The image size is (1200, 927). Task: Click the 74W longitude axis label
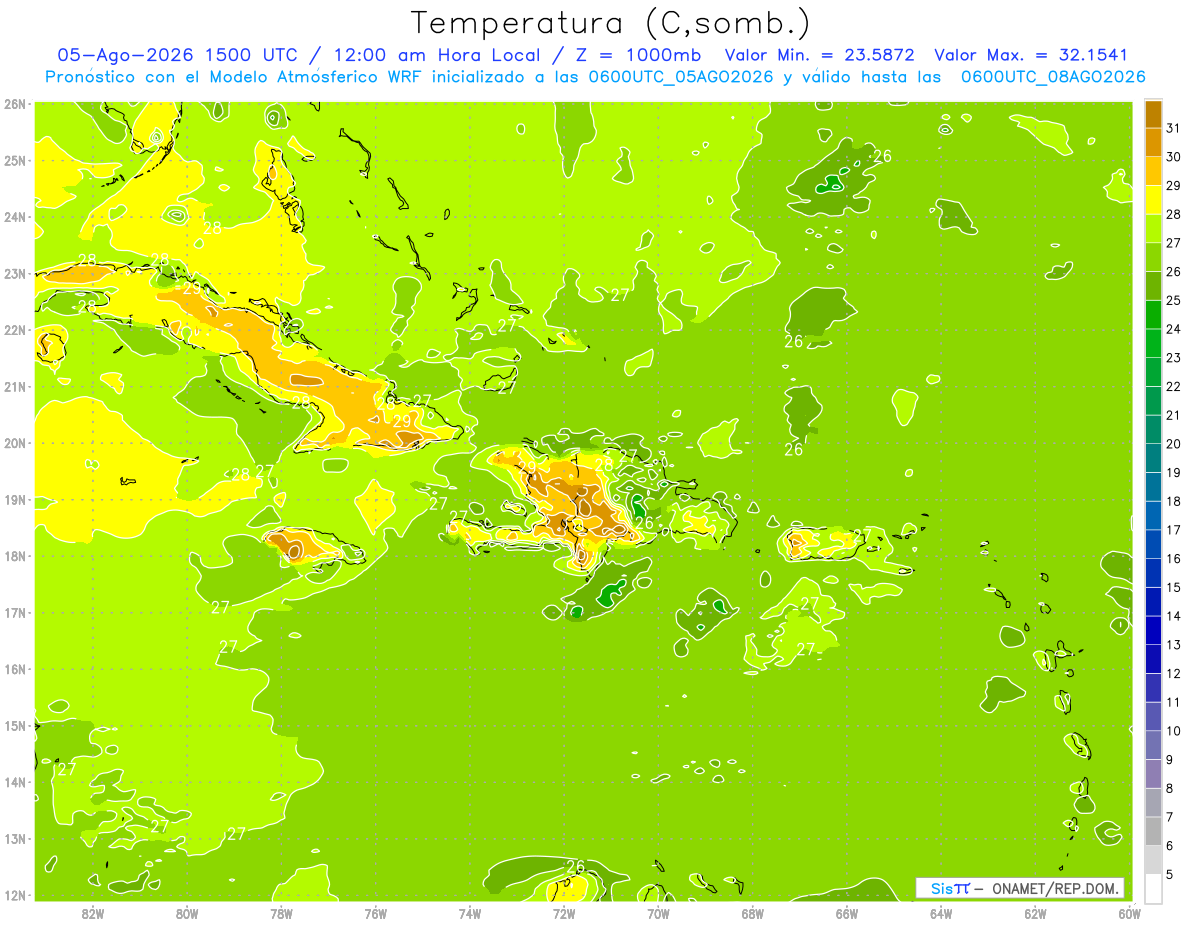470,913
